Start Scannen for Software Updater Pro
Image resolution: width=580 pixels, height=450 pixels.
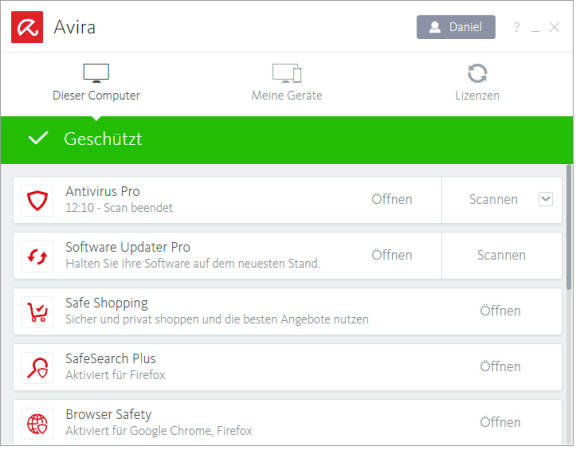click(x=501, y=255)
